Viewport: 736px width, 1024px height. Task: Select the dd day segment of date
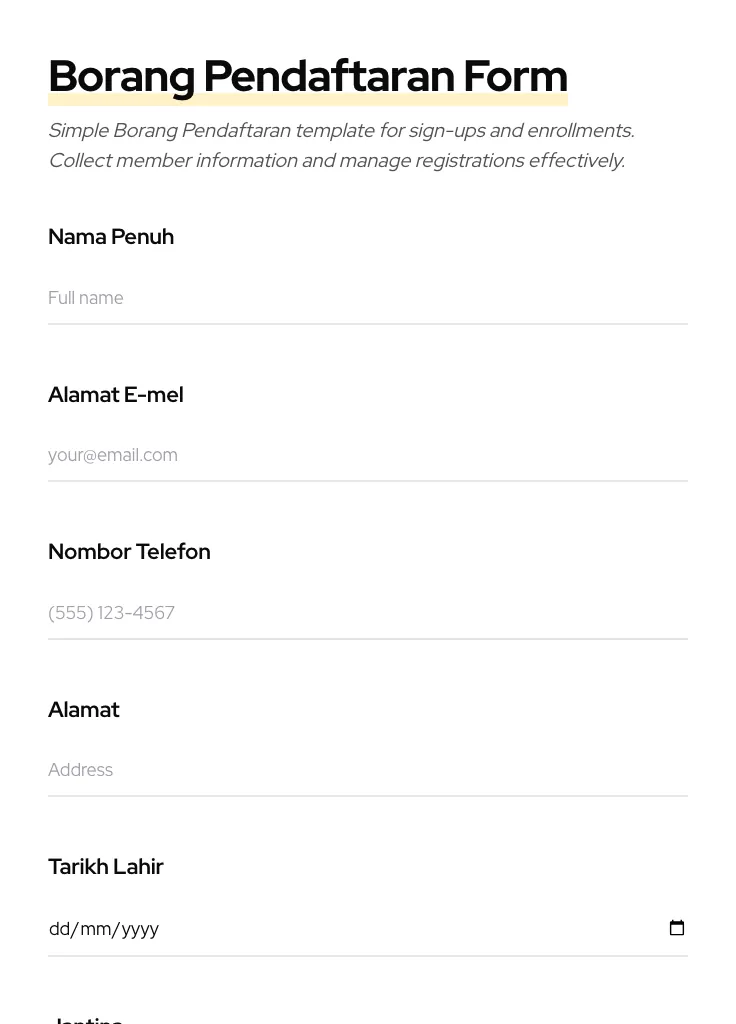59,929
